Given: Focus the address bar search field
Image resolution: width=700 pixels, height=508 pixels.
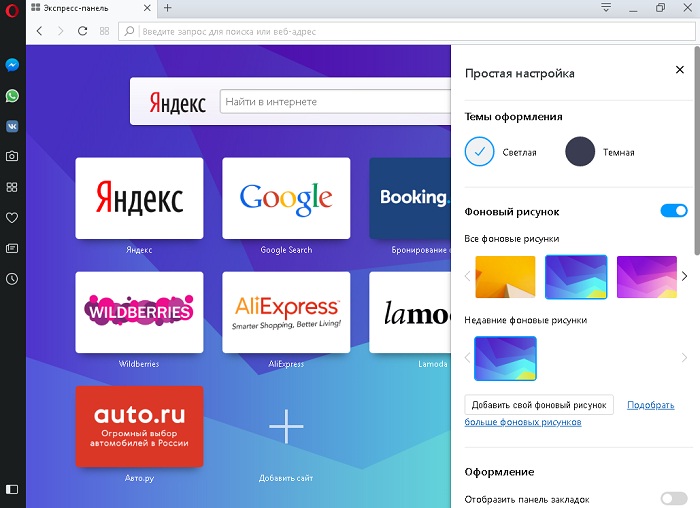Looking at the screenshot, I should [407, 31].
